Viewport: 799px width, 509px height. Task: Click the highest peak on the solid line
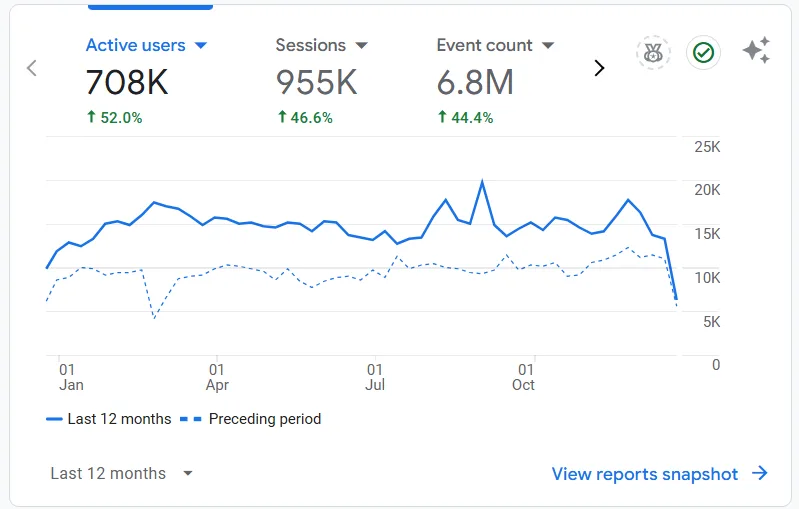tap(482, 182)
